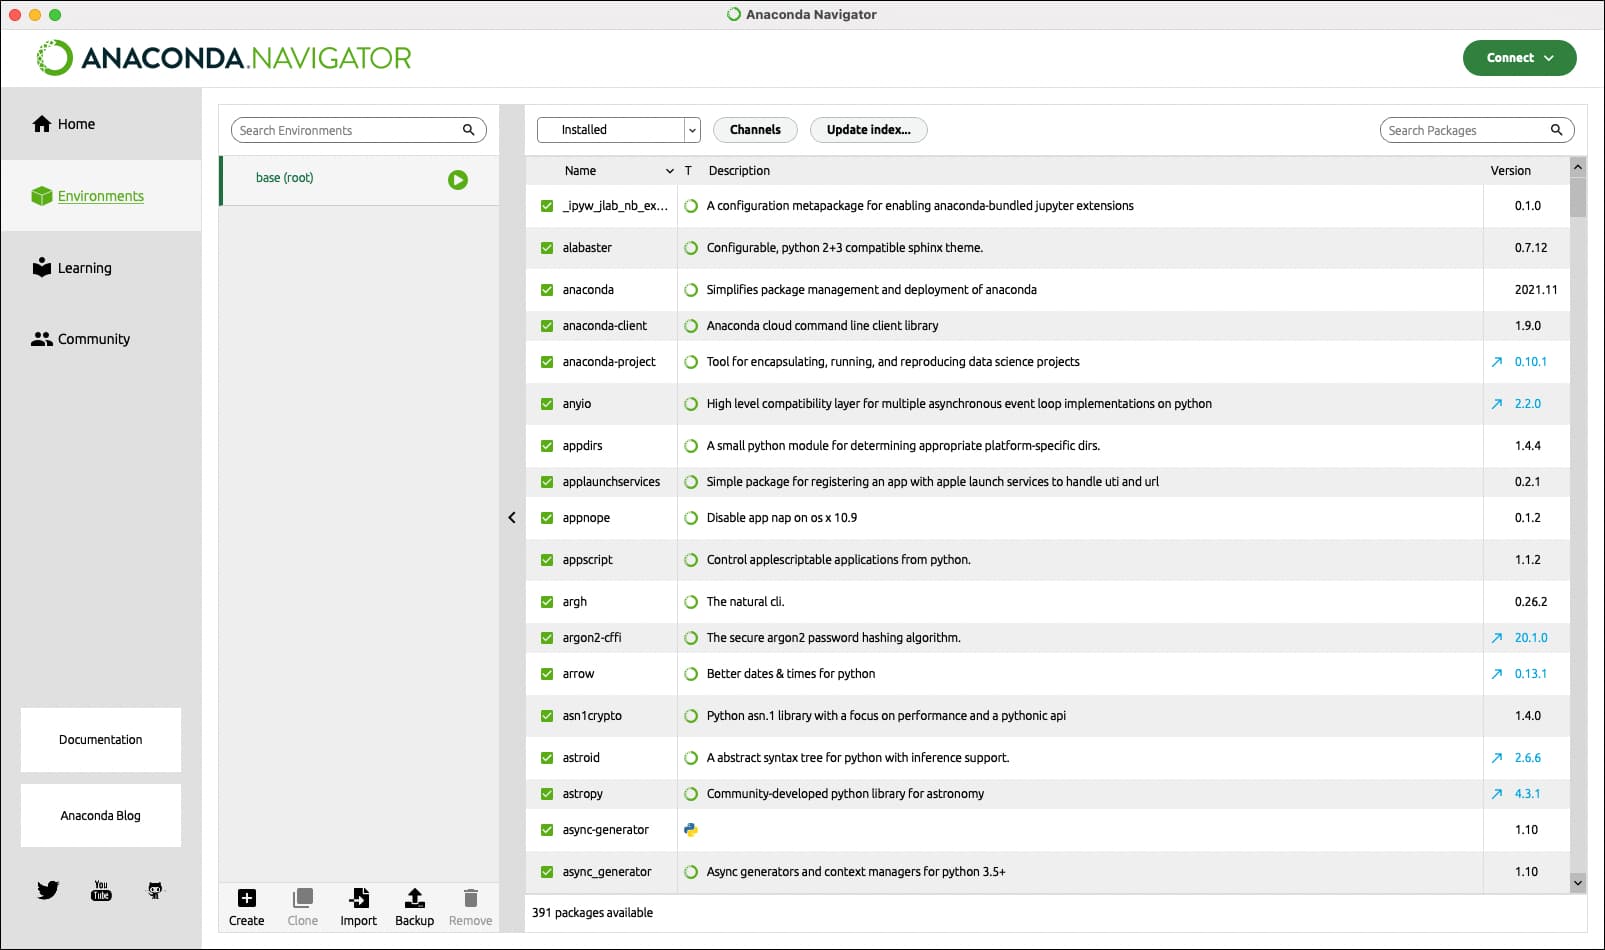
Task: Click the upgrade arrow next to anyio version
Action: 1497,404
